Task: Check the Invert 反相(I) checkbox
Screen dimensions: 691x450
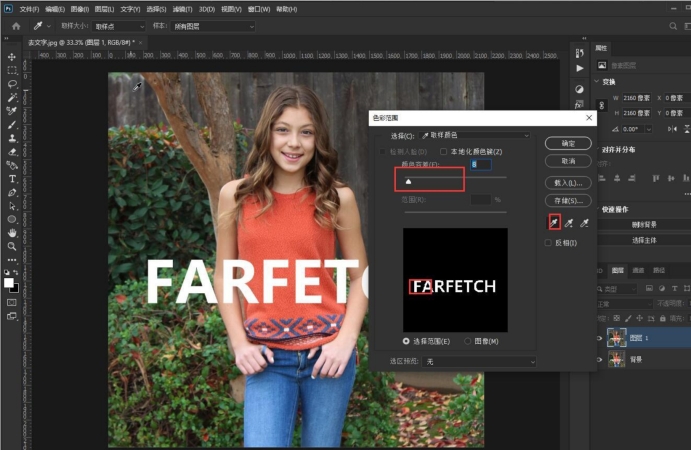Action: [x=548, y=243]
